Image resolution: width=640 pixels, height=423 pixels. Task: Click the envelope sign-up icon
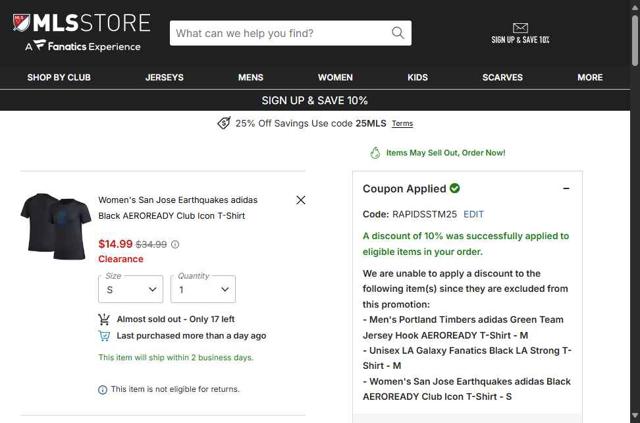click(520, 28)
